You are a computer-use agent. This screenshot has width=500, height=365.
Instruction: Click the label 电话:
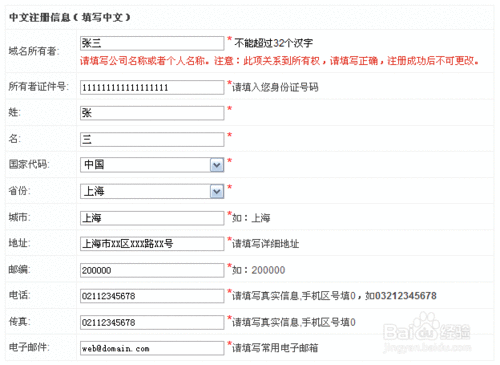pyautogui.click(x=19, y=295)
